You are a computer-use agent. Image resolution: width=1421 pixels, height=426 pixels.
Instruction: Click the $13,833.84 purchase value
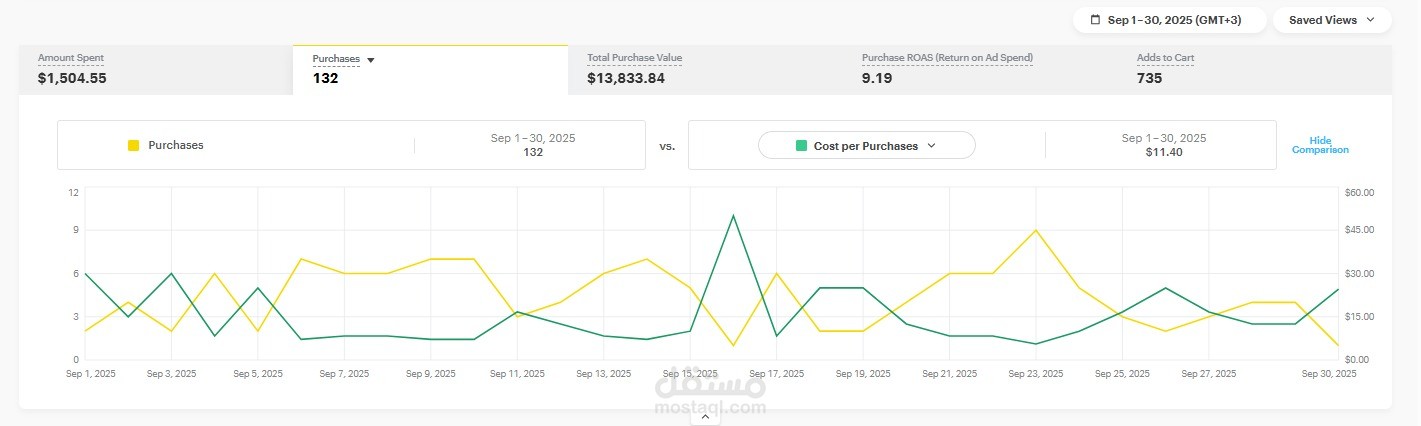(x=626, y=78)
